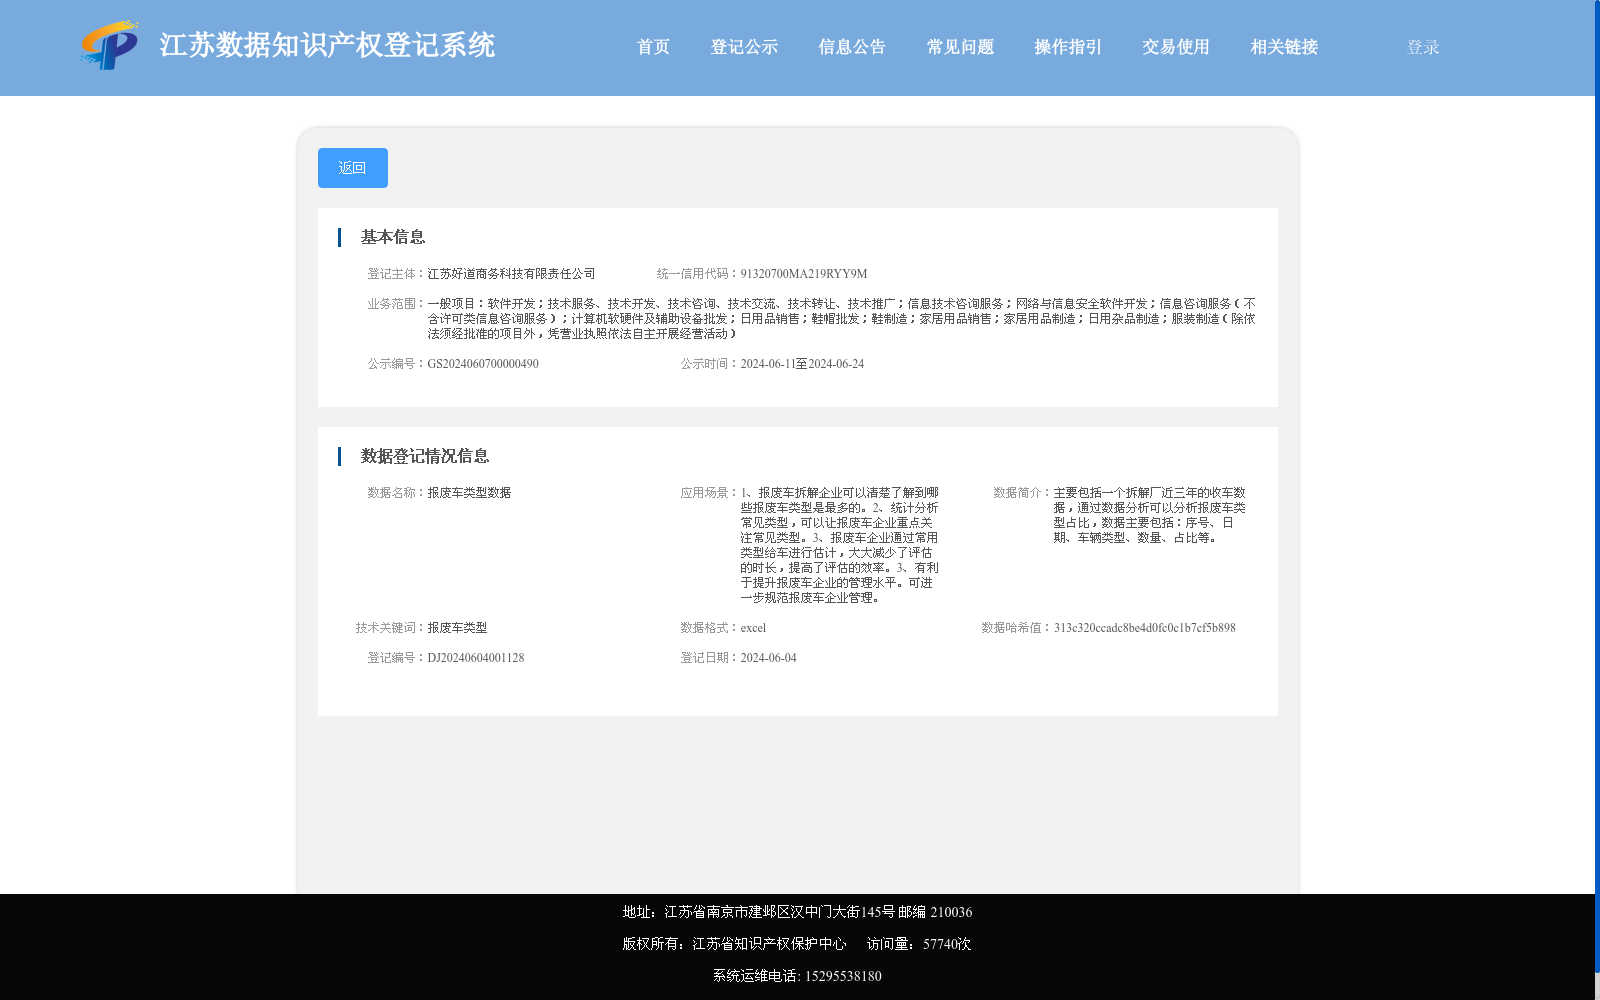Viewport: 1600px width, 1000px height.
Task: Open 相关链接 navigation item
Action: tap(1284, 47)
